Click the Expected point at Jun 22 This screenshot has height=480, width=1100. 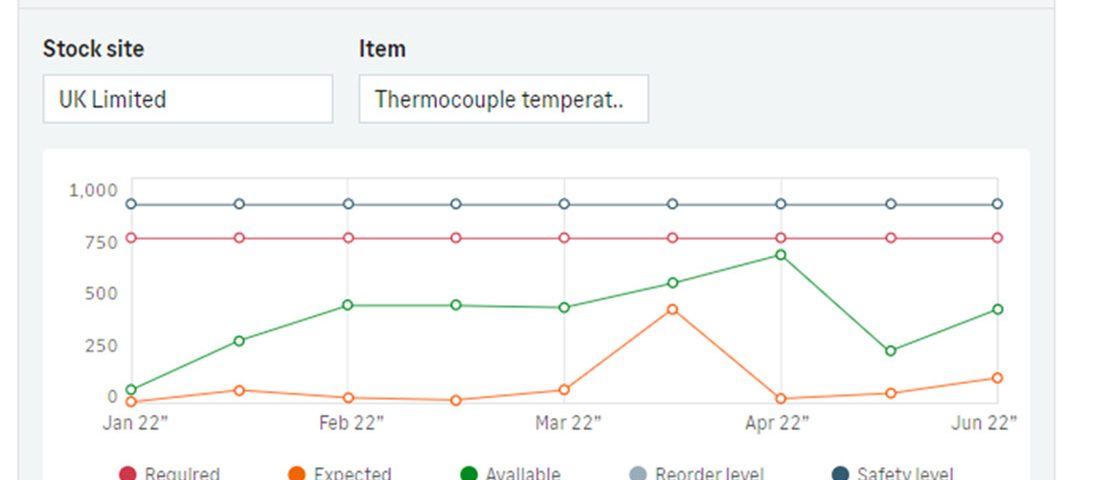998,378
